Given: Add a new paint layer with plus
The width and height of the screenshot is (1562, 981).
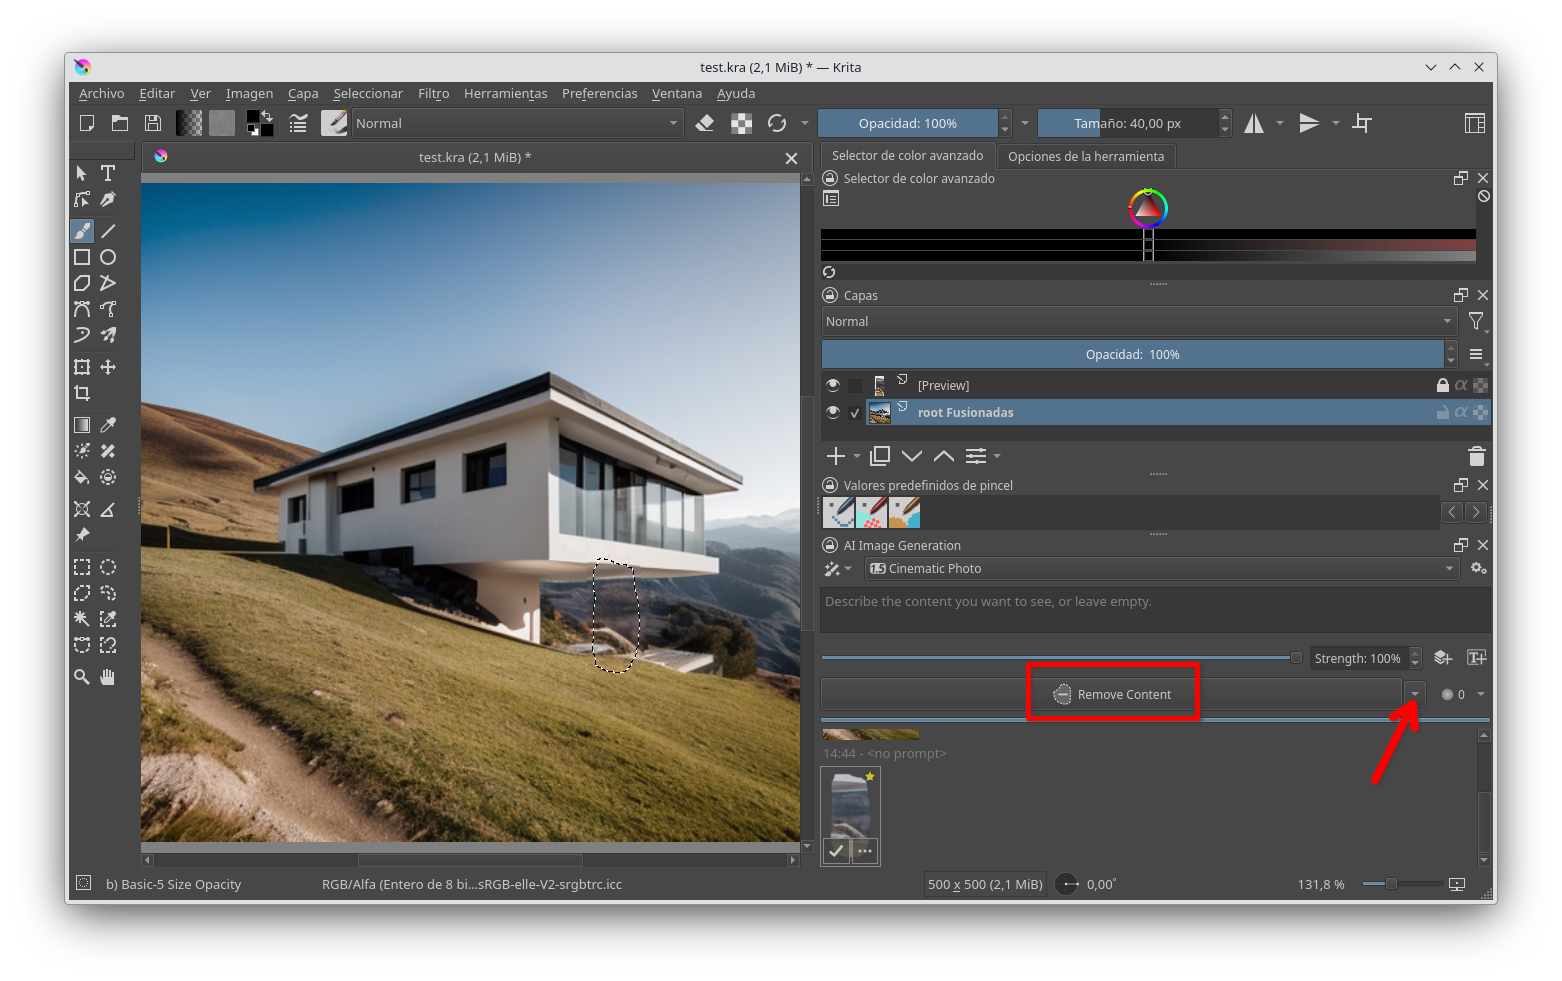Looking at the screenshot, I should [836, 456].
